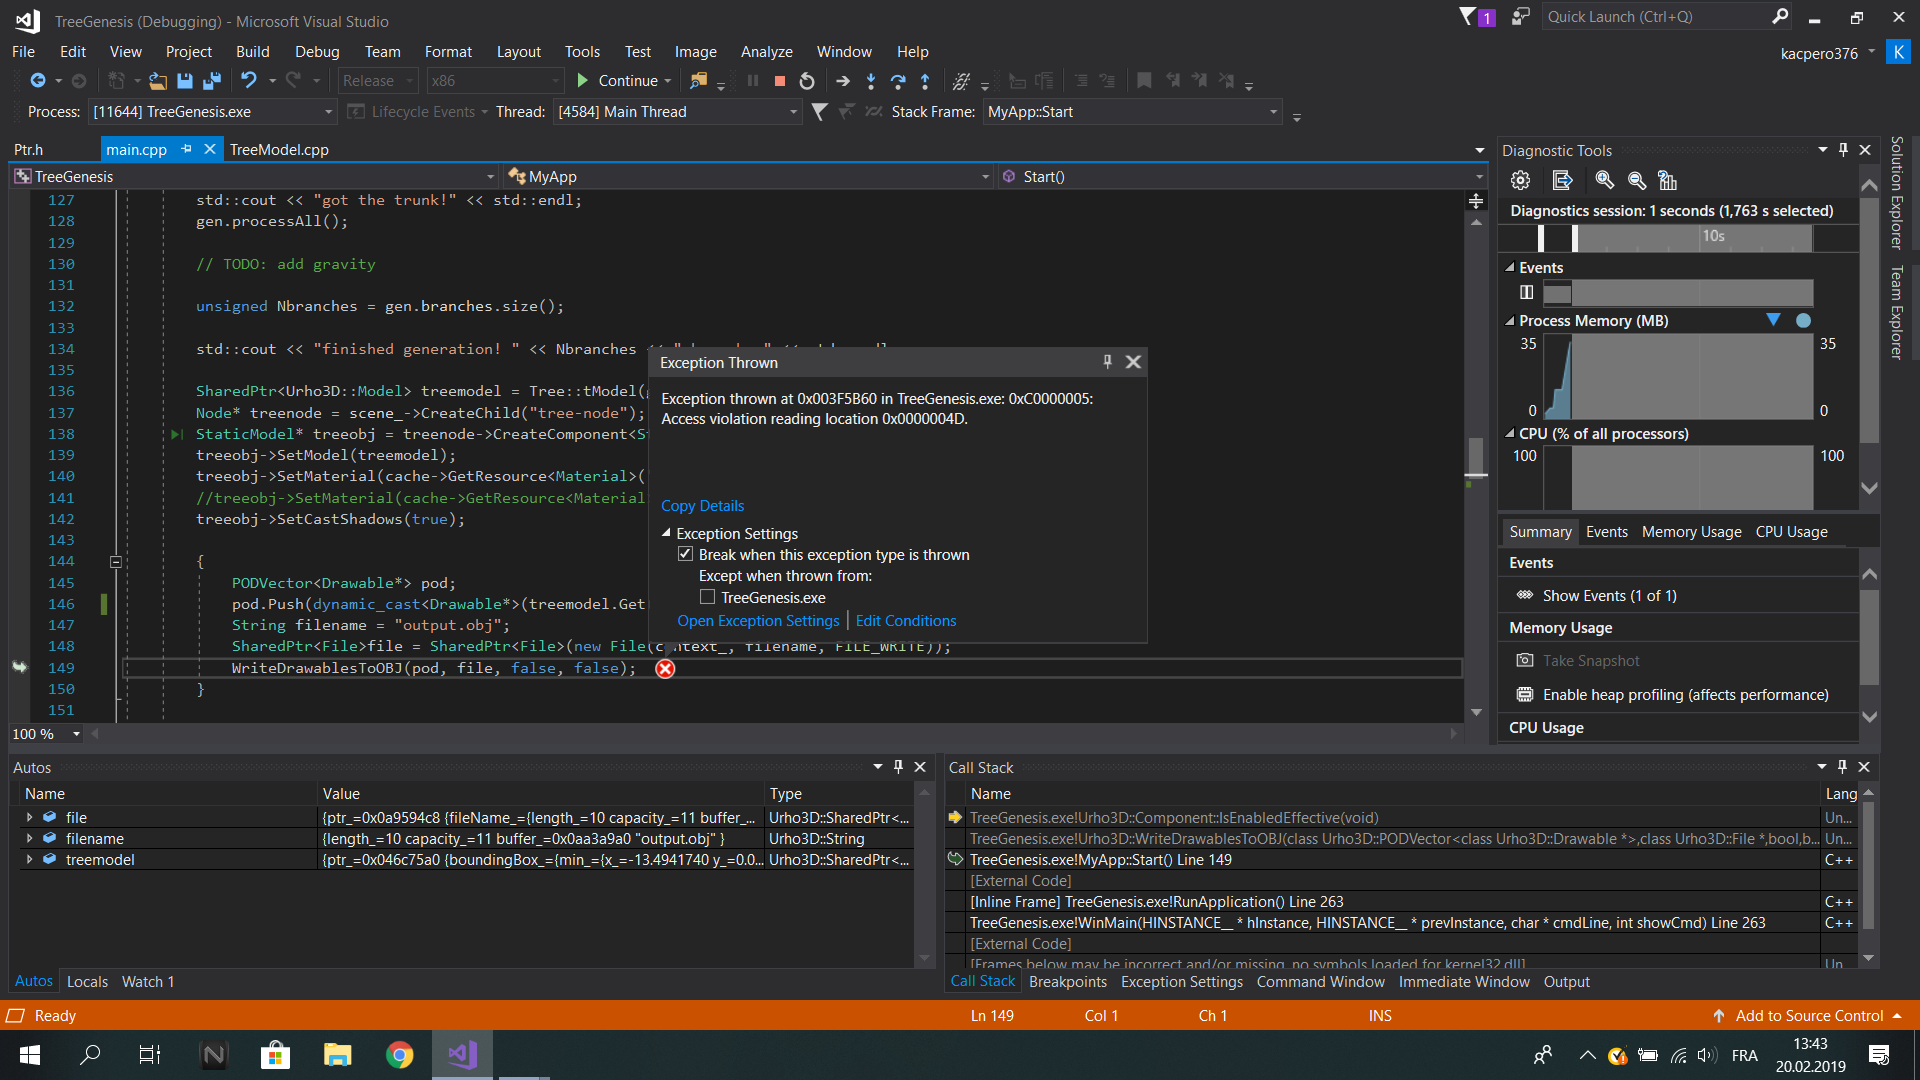This screenshot has width=1920, height=1080.
Task: Click the split editor icon
Action: tap(1476, 201)
